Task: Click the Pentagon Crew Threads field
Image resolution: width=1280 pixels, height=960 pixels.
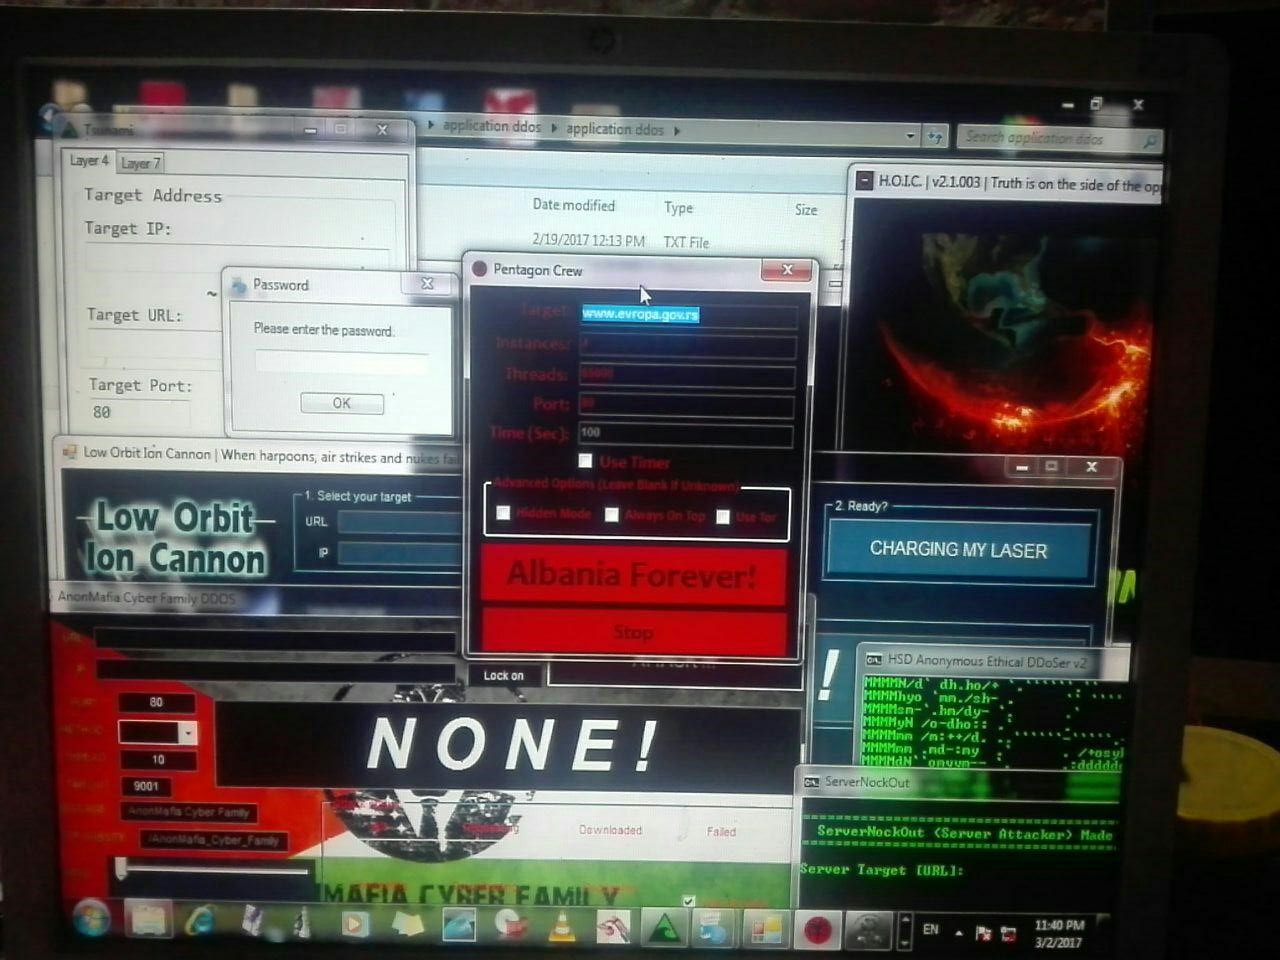Action: coord(687,375)
